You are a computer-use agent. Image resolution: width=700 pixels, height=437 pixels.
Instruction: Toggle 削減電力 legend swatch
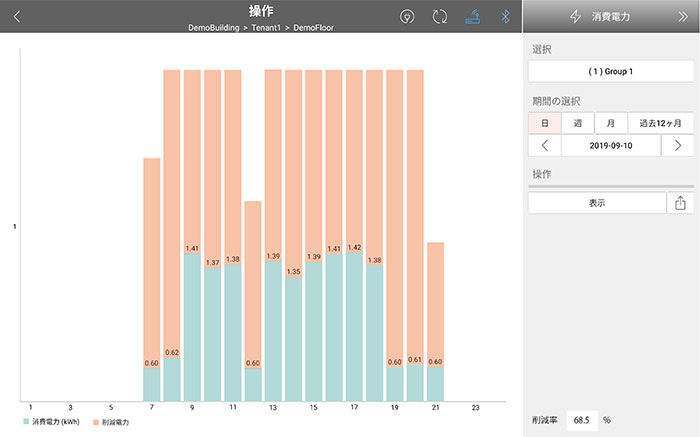(97, 422)
